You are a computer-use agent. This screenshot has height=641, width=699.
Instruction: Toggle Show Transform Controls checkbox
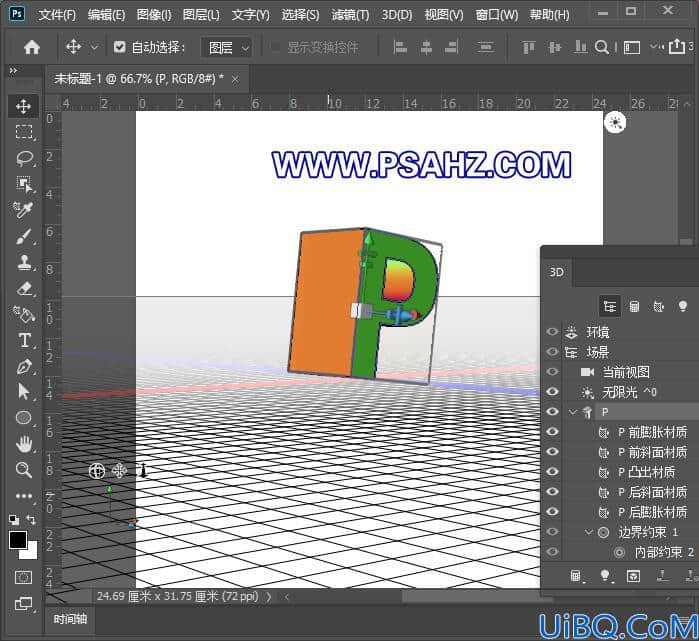point(275,46)
